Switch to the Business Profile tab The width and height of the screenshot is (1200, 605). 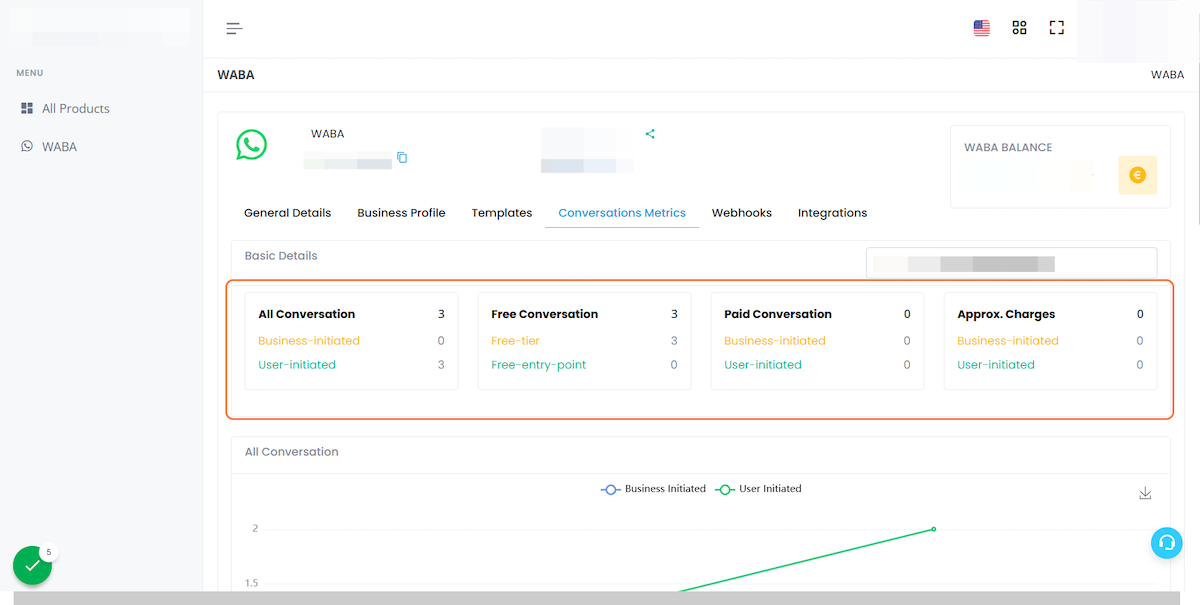[401, 213]
